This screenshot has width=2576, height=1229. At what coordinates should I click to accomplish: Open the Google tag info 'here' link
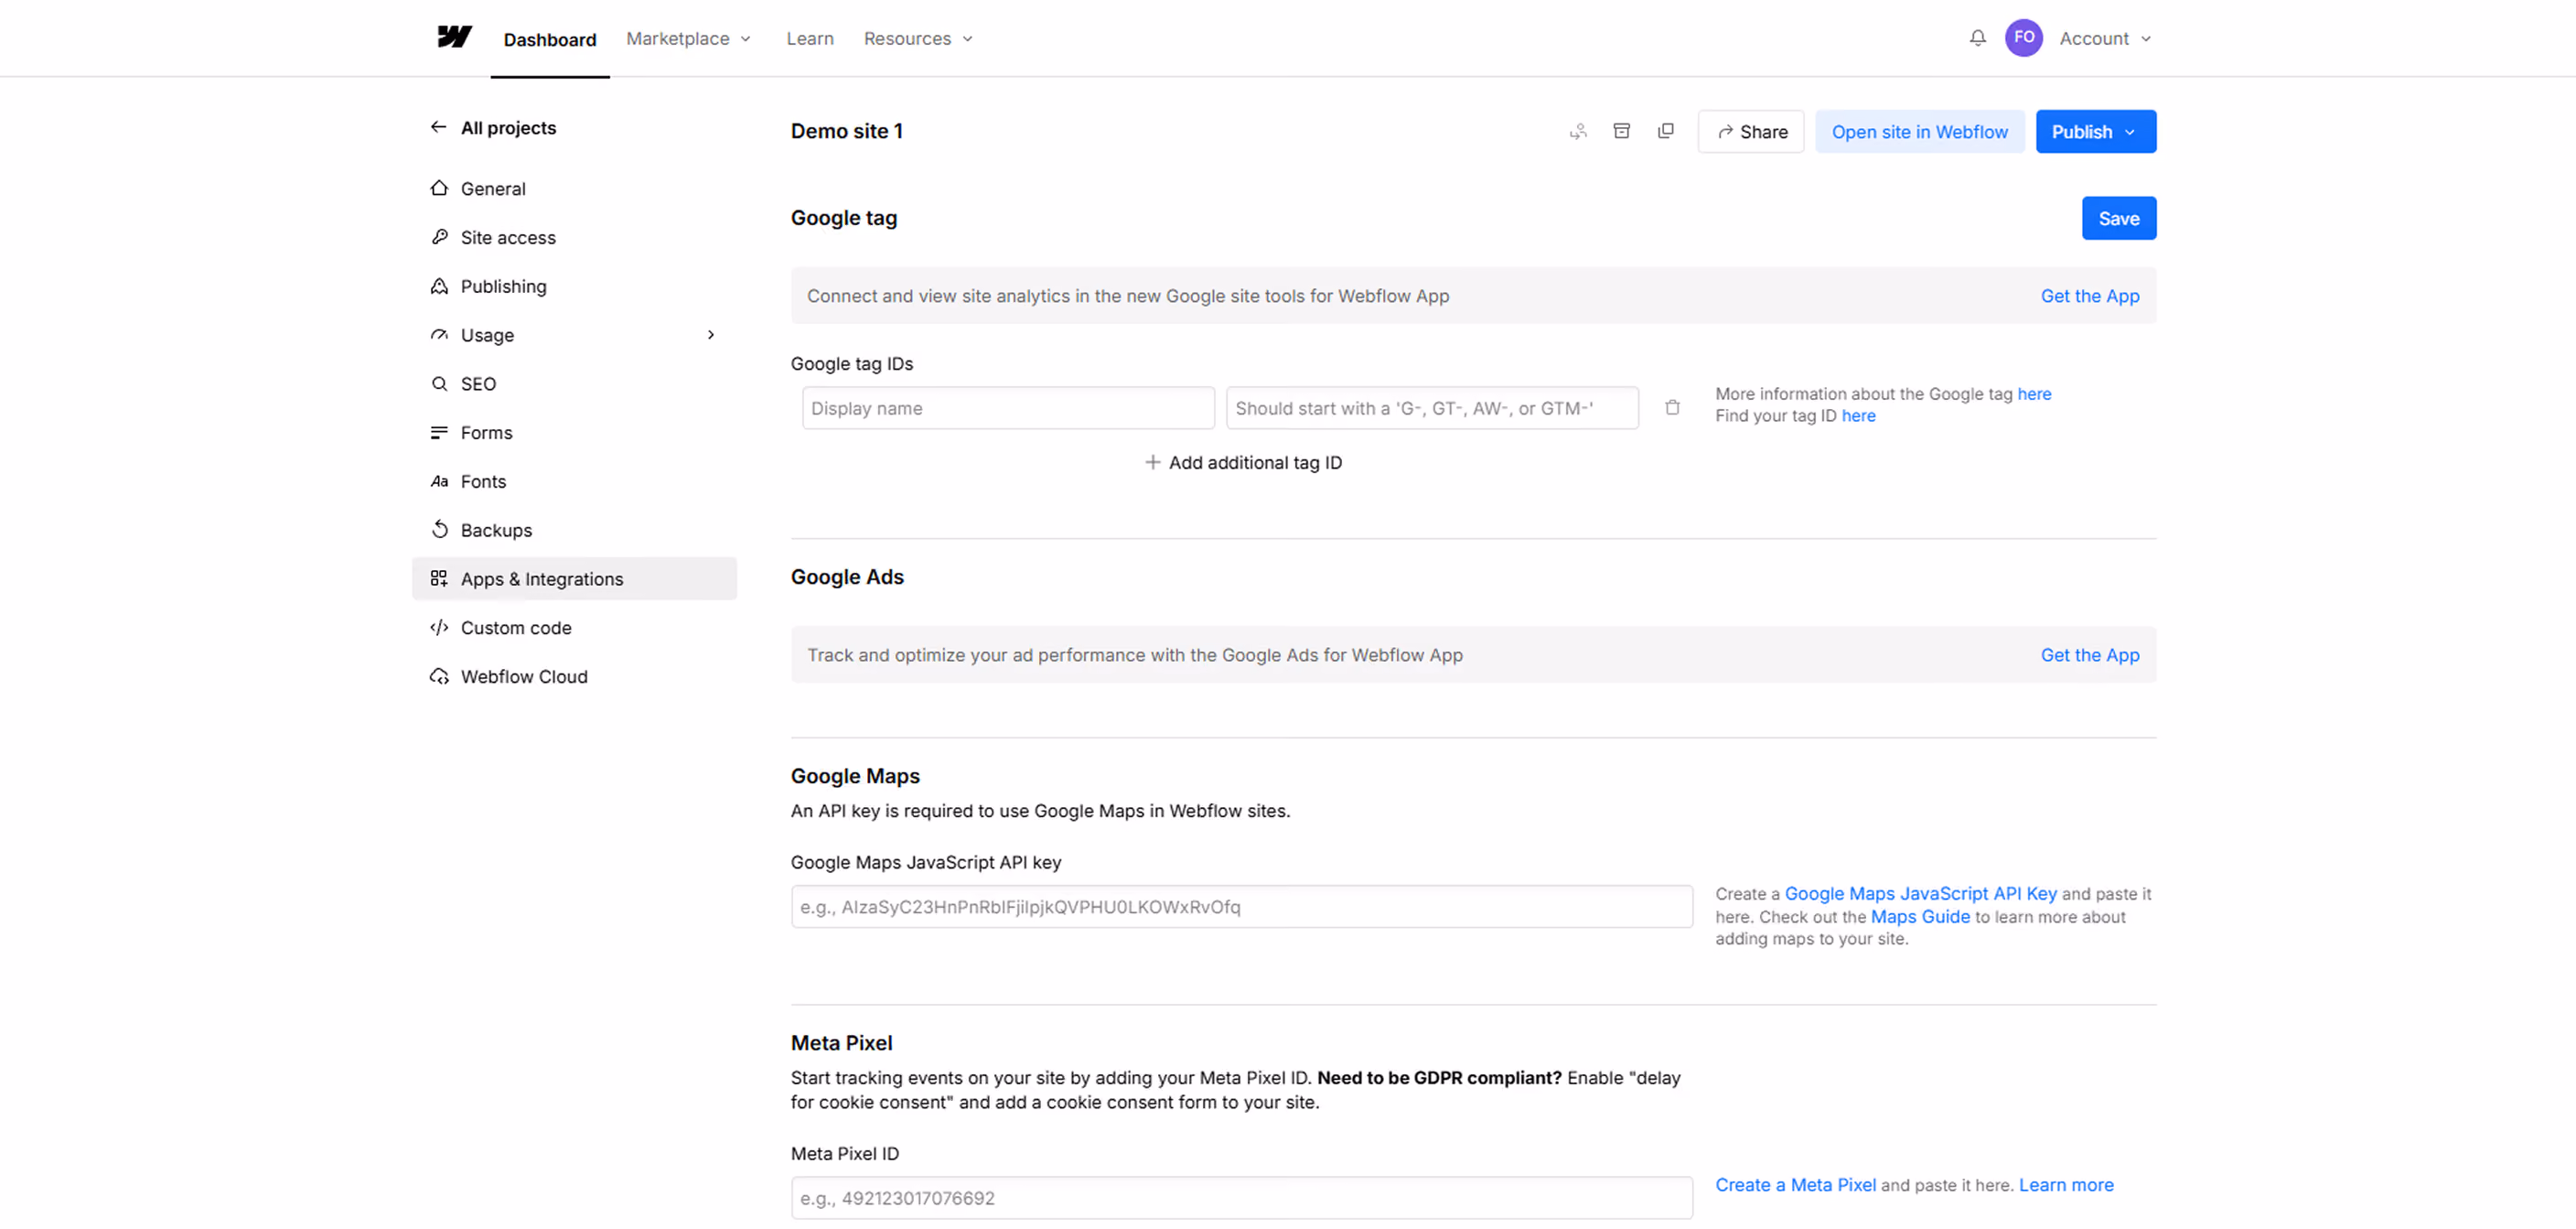(x=2034, y=394)
